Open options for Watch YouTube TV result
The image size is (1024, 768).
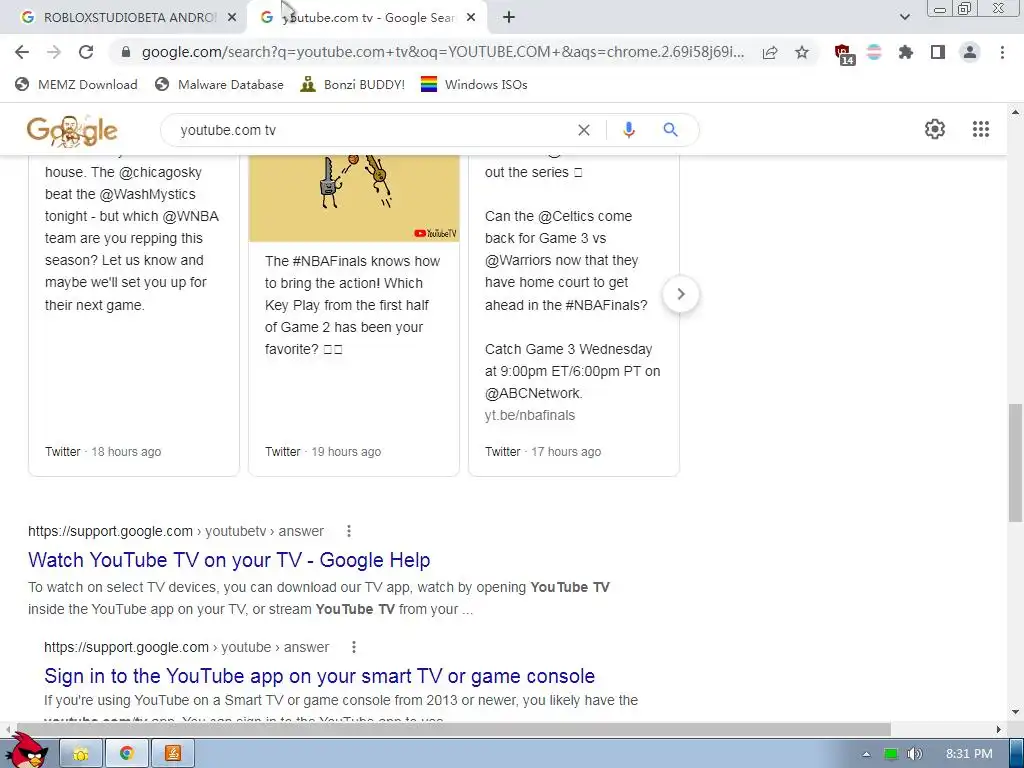point(349,531)
